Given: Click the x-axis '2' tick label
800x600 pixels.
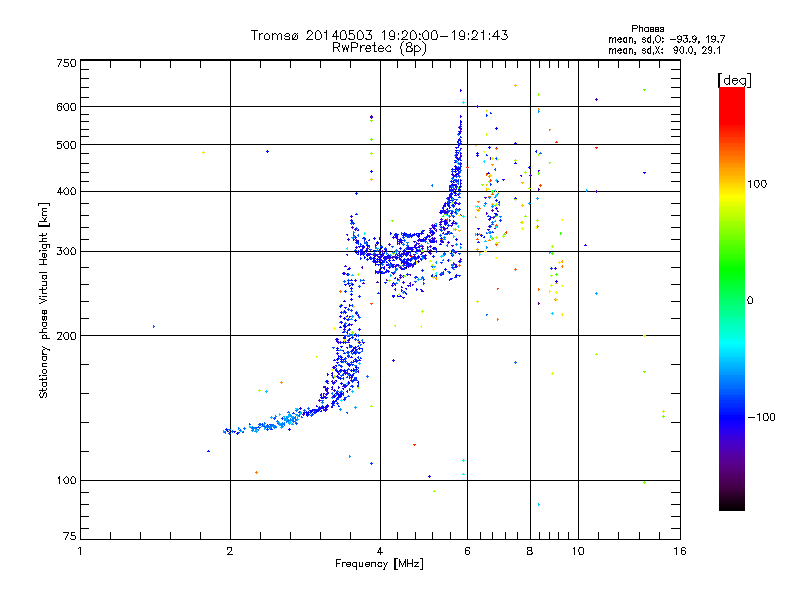Looking at the screenshot, I should tap(230, 551).
